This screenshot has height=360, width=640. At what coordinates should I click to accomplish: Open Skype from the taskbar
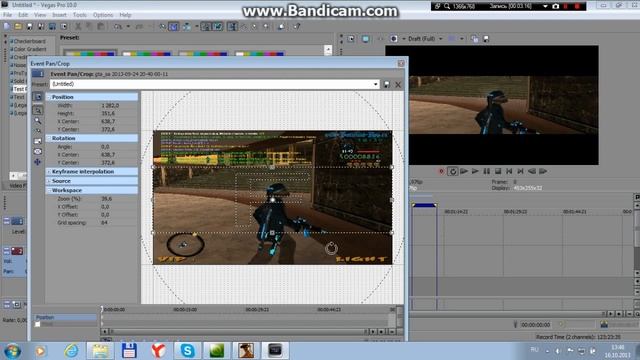[x=187, y=350]
